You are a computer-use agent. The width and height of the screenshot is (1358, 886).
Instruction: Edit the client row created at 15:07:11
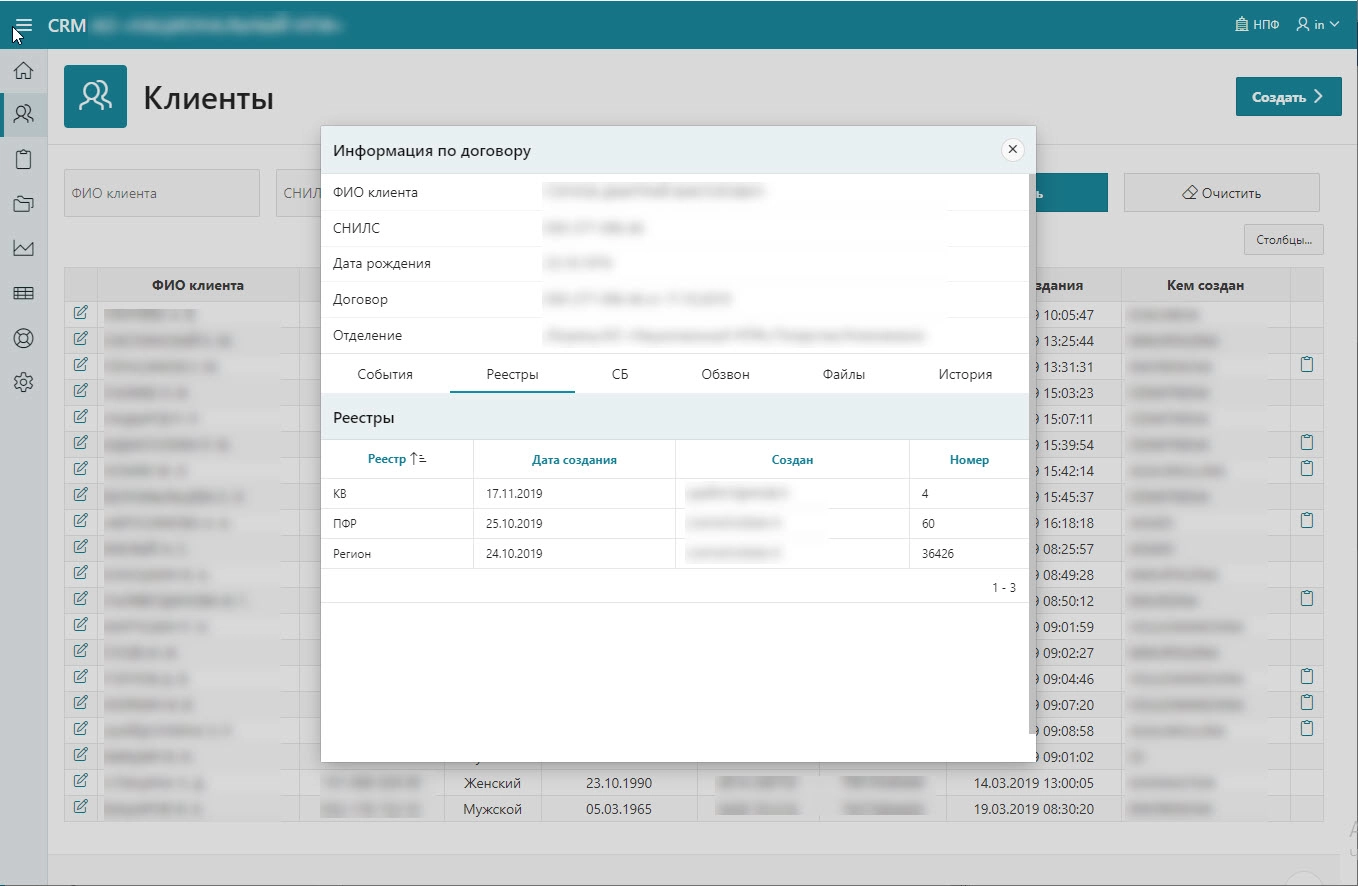tap(81, 417)
